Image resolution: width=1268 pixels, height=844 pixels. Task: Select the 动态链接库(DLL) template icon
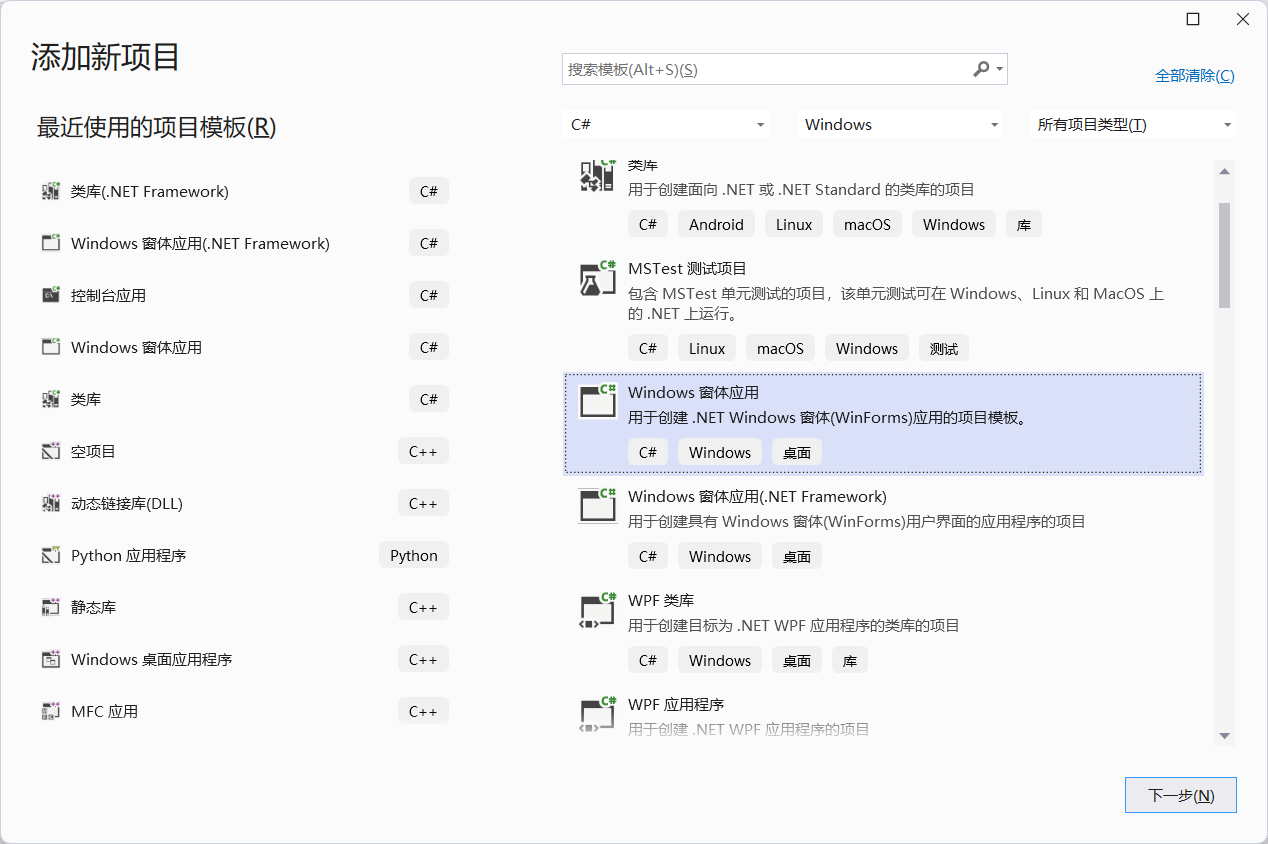(x=51, y=503)
